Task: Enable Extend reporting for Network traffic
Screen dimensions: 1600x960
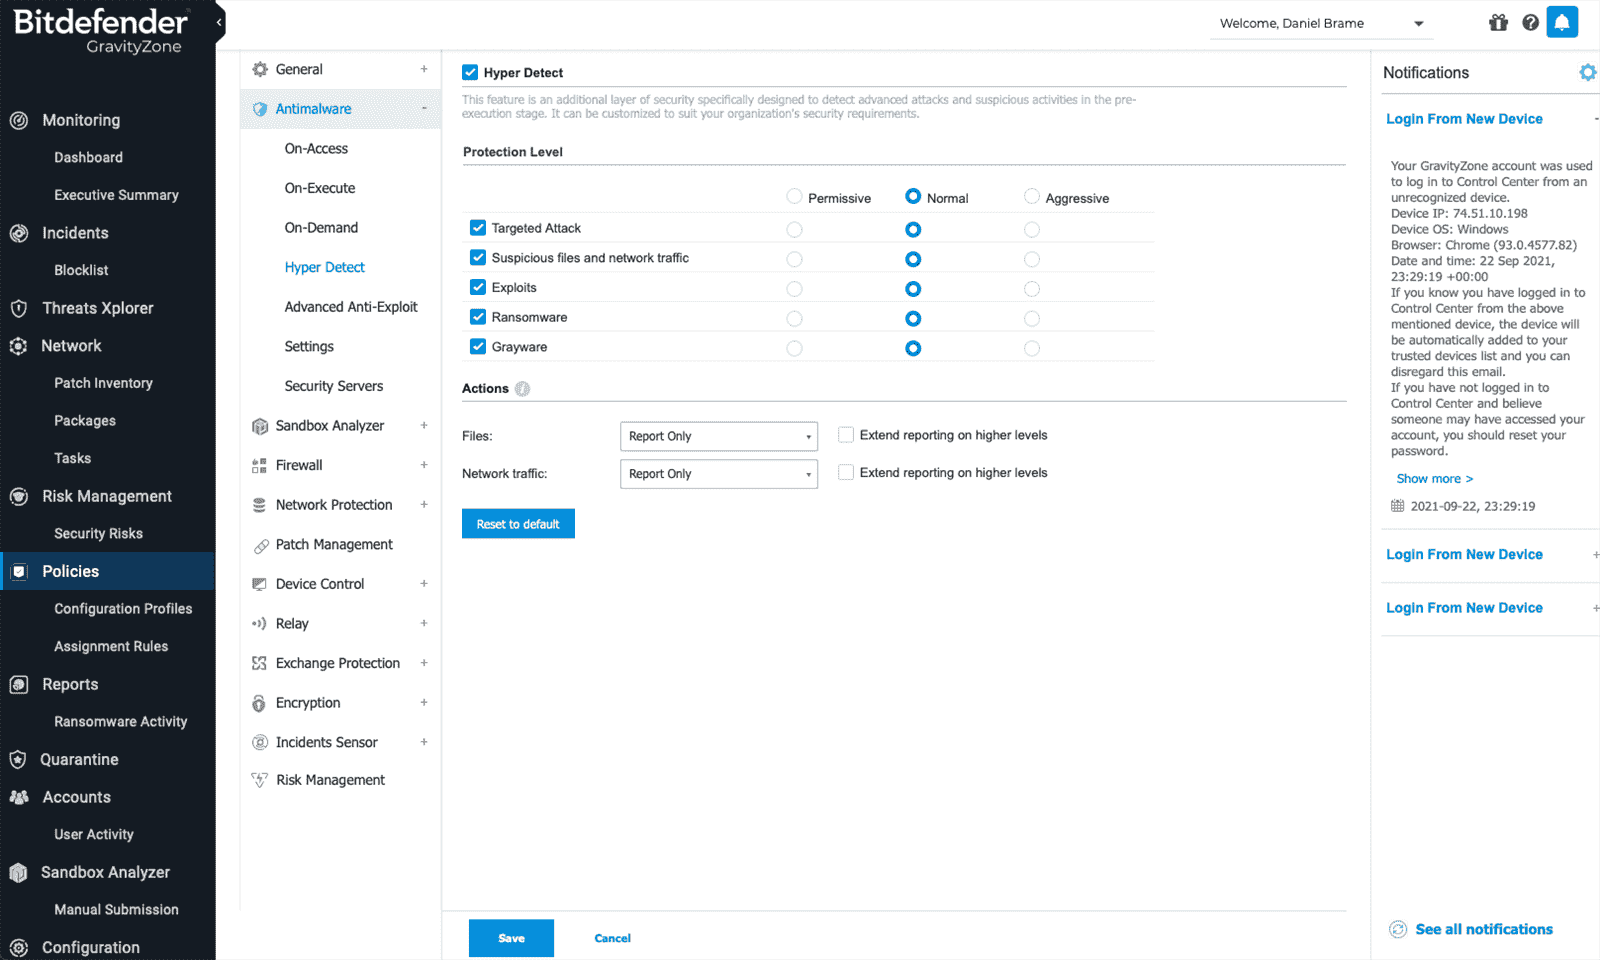Action: pos(846,473)
